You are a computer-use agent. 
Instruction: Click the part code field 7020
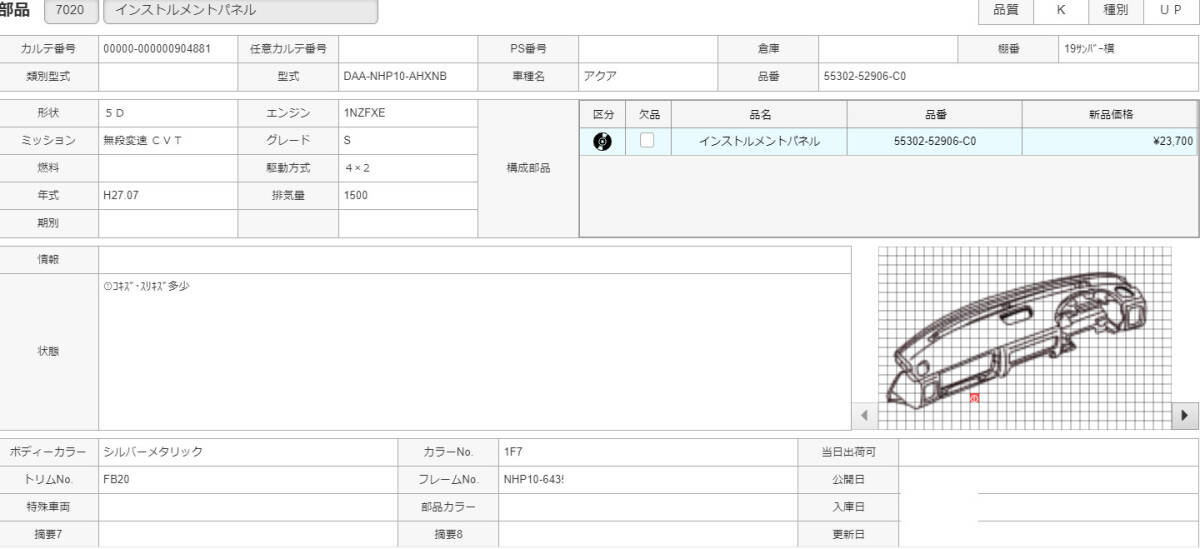pos(72,11)
